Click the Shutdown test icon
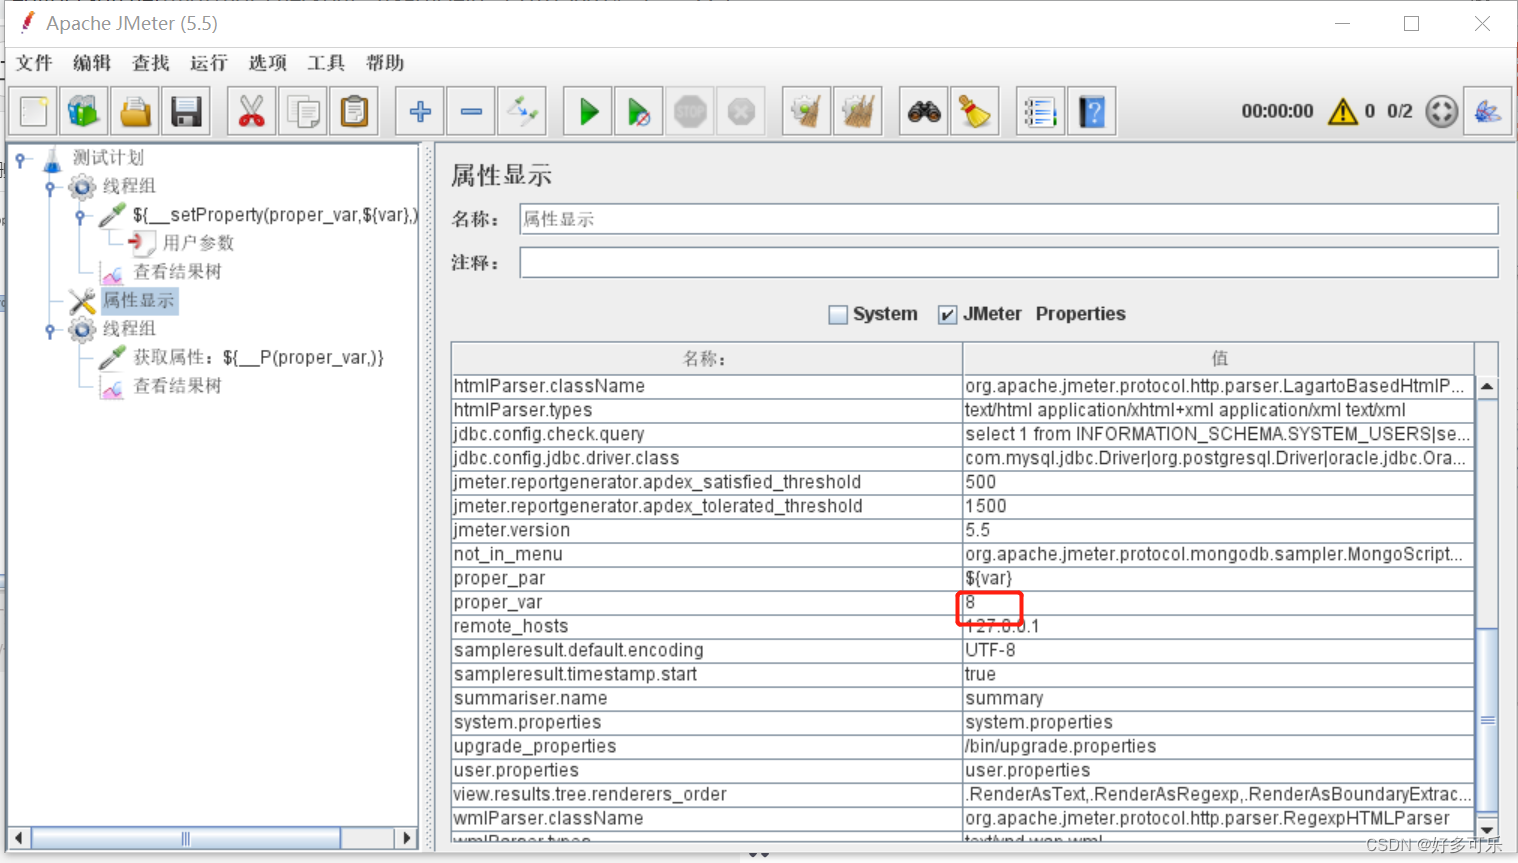 click(741, 111)
